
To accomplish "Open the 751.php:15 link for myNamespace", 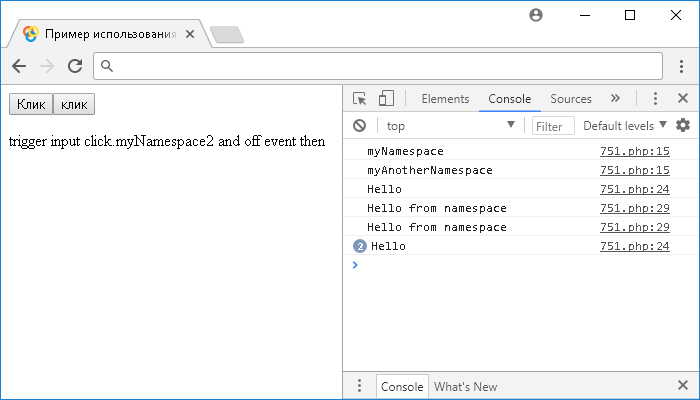I will tap(634, 151).
